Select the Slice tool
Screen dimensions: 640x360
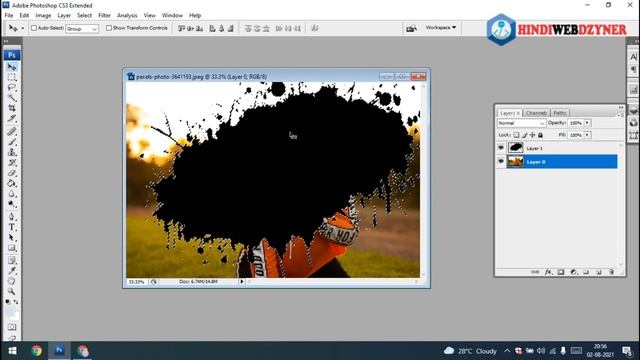pyautogui.click(x=12, y=118)
